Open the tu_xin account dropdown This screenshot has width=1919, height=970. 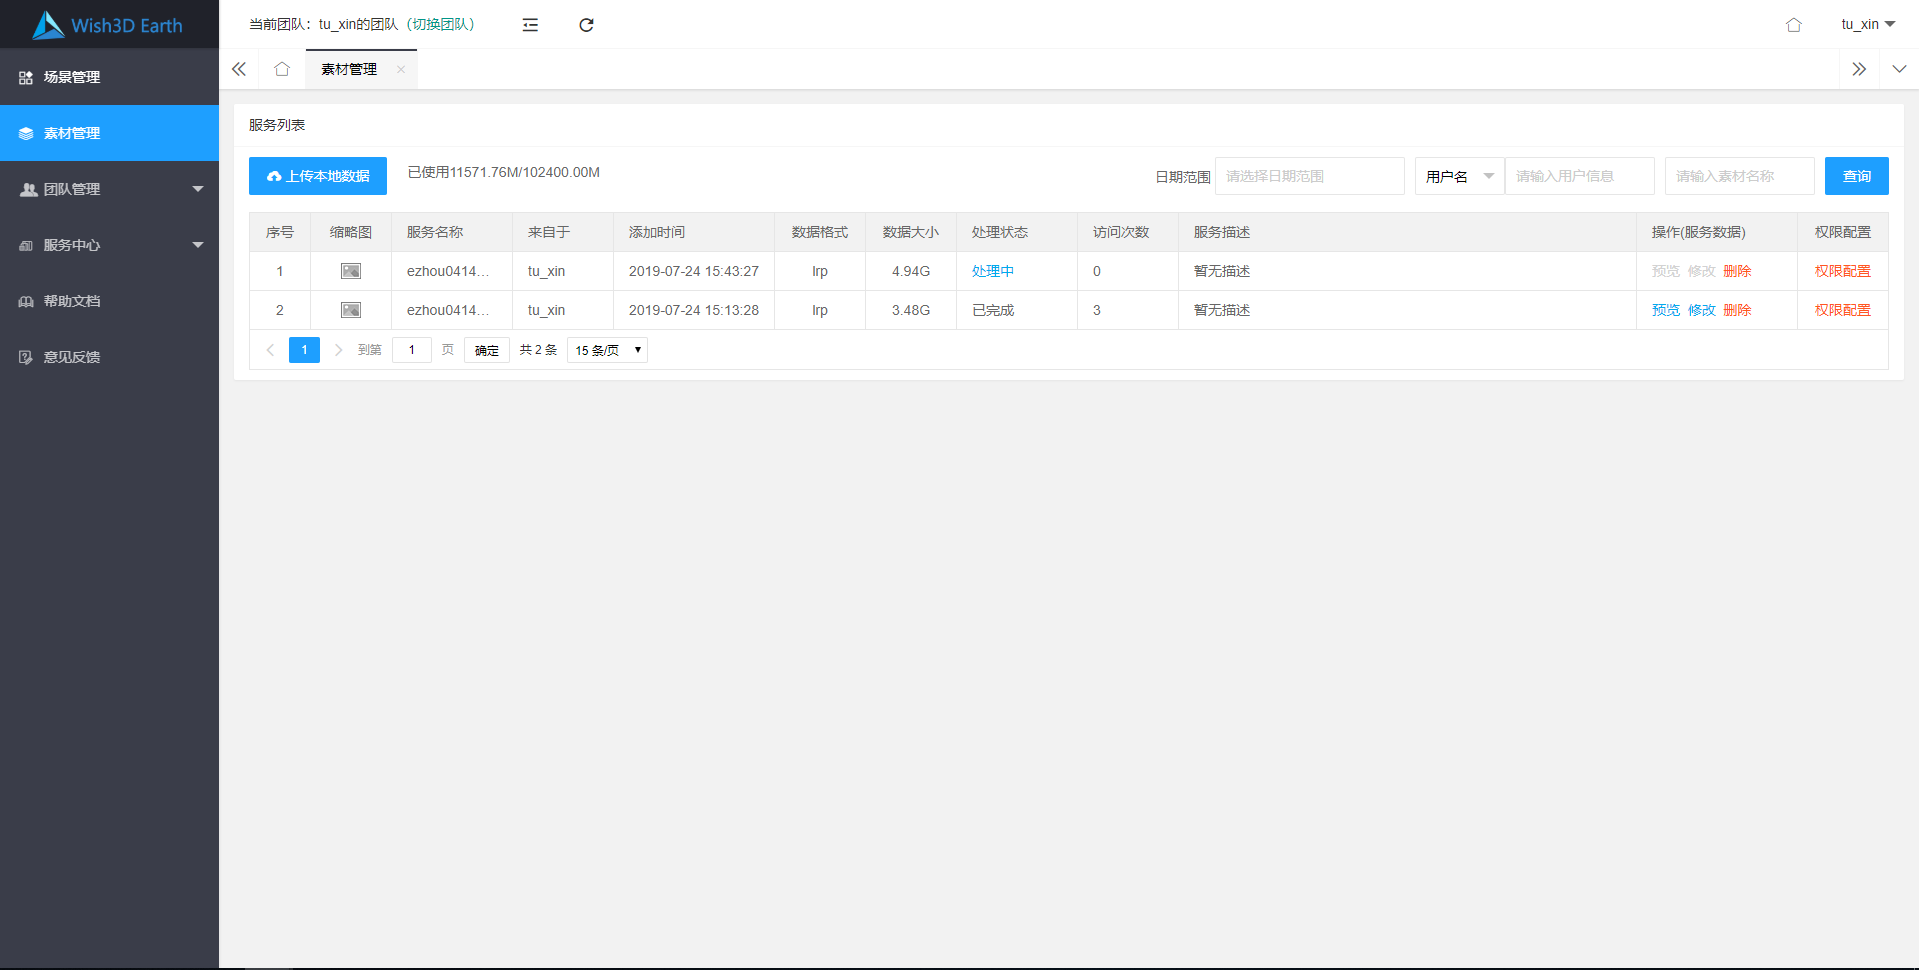click(1867, 24)
